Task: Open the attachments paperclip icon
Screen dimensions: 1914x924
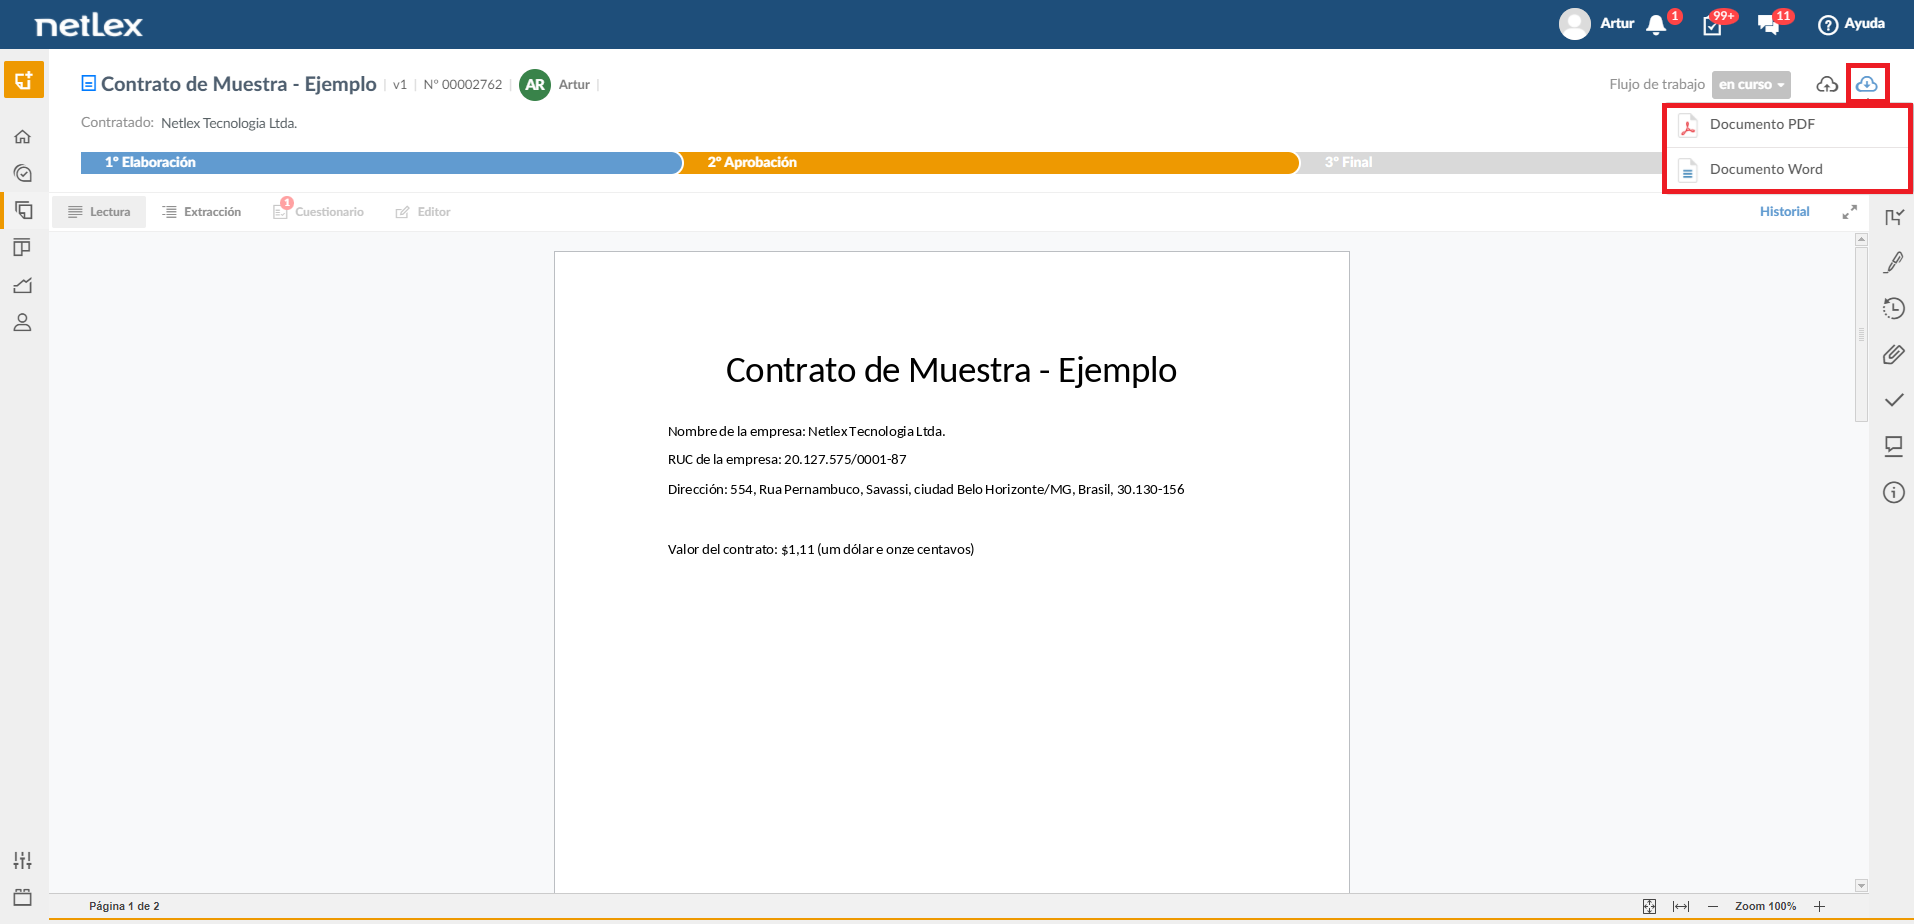Action: (1893, 354)
